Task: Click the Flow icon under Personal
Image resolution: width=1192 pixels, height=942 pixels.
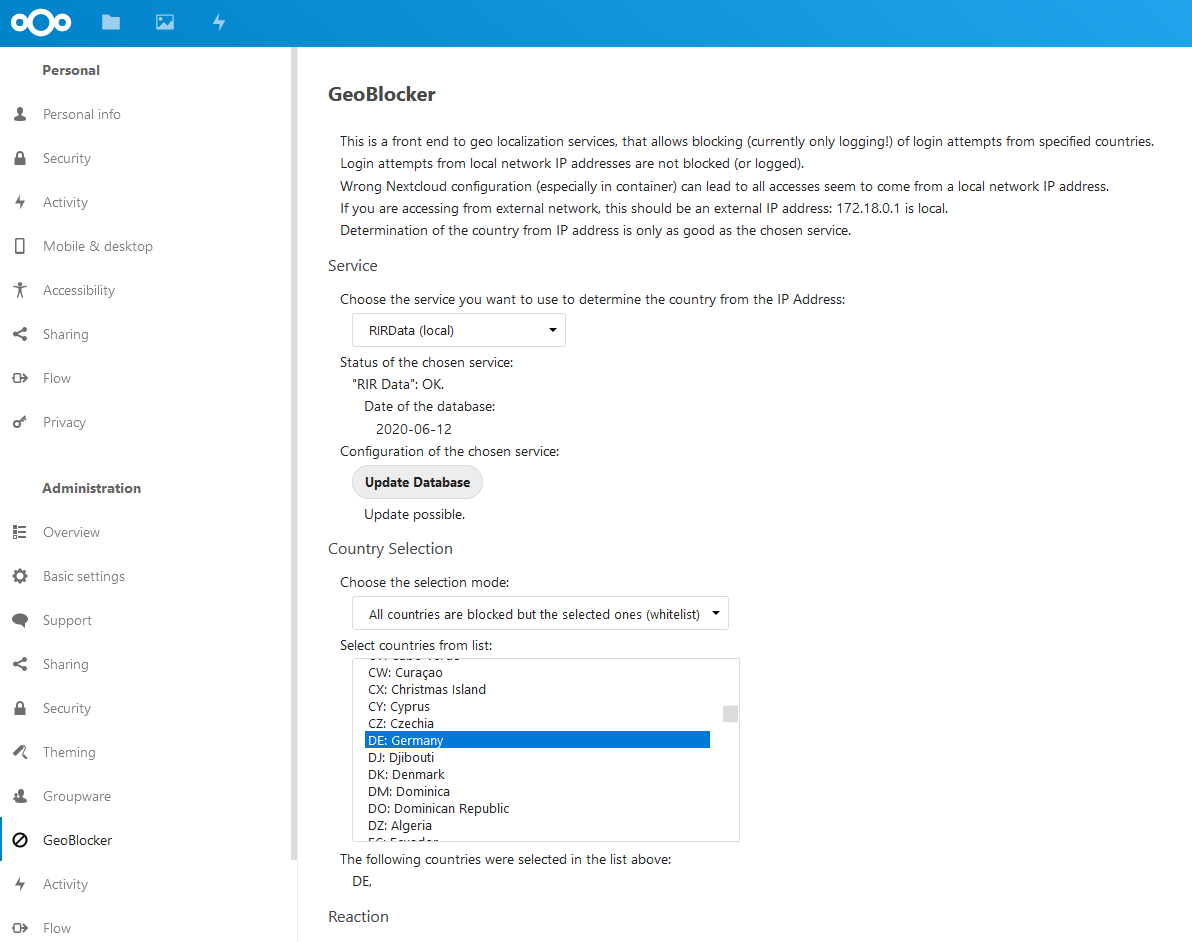Action: 21,379
